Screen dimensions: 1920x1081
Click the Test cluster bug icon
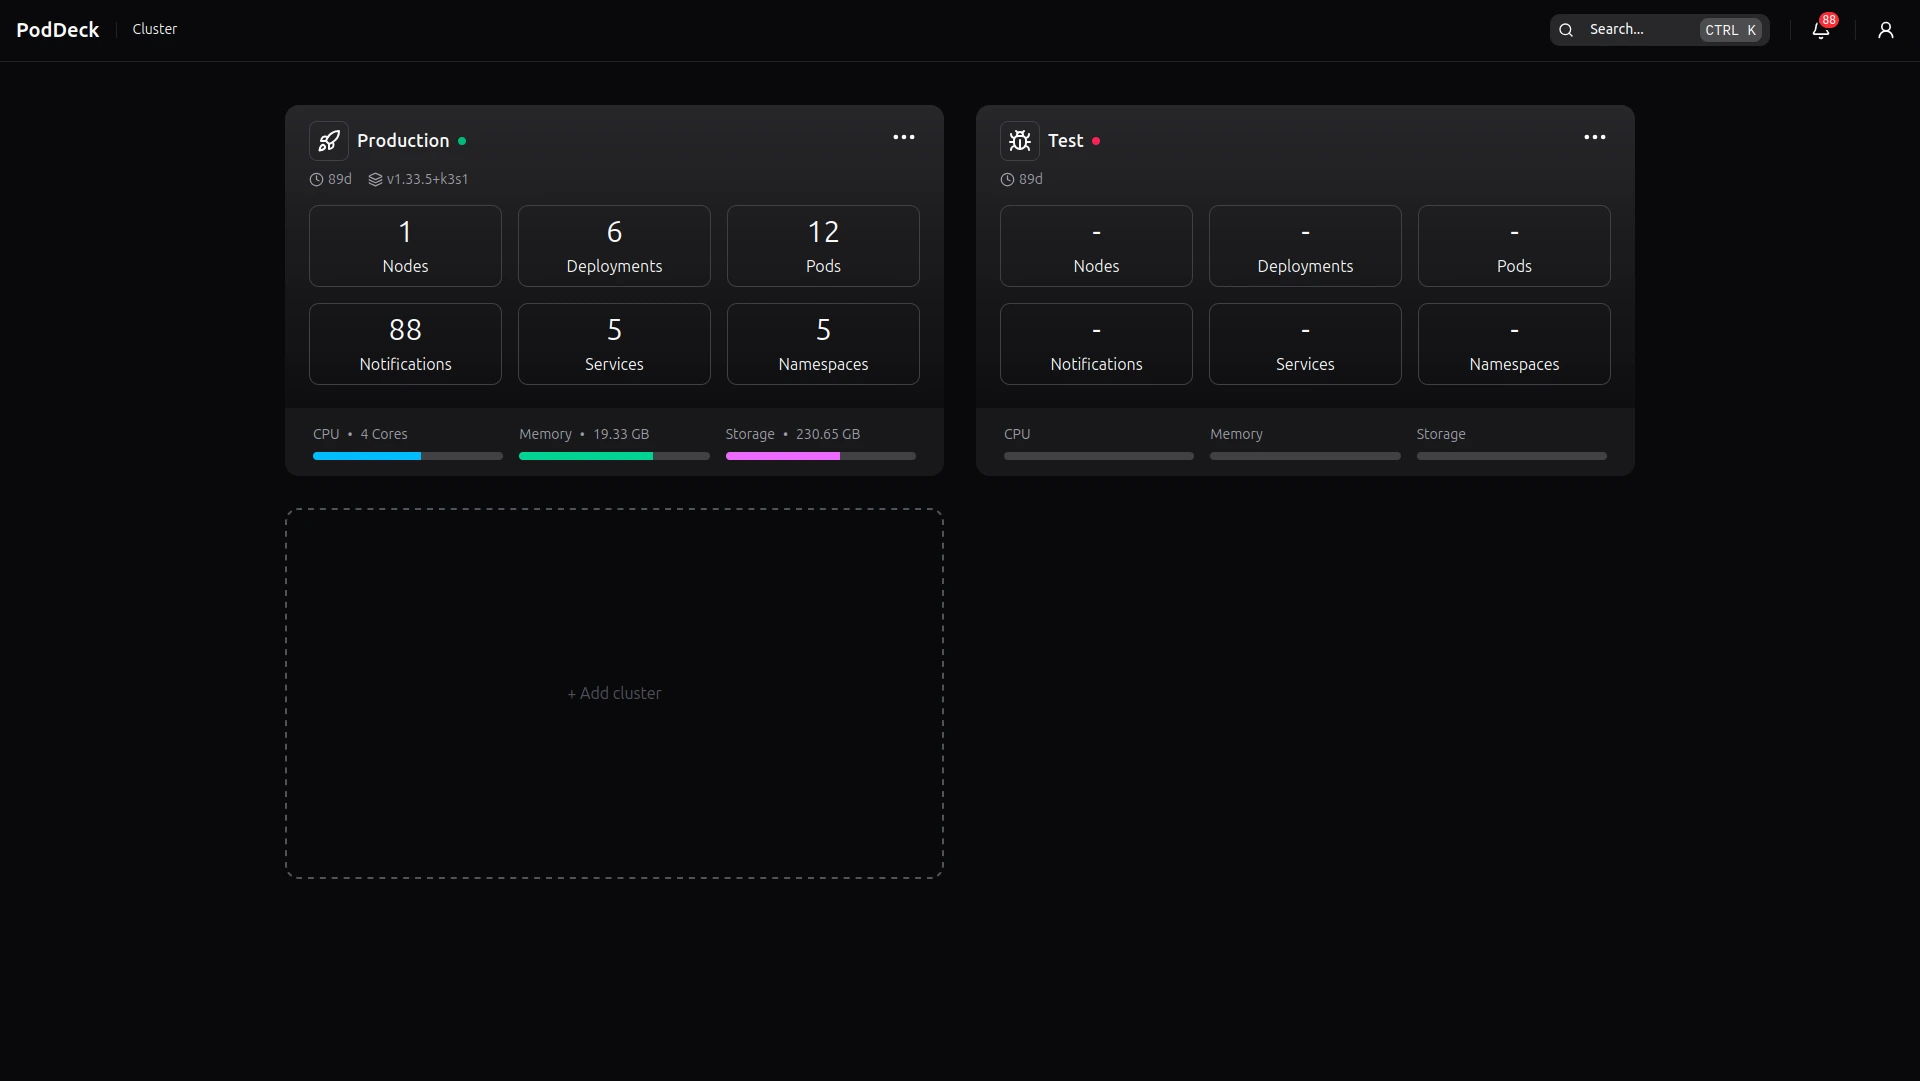point(1019,141)
